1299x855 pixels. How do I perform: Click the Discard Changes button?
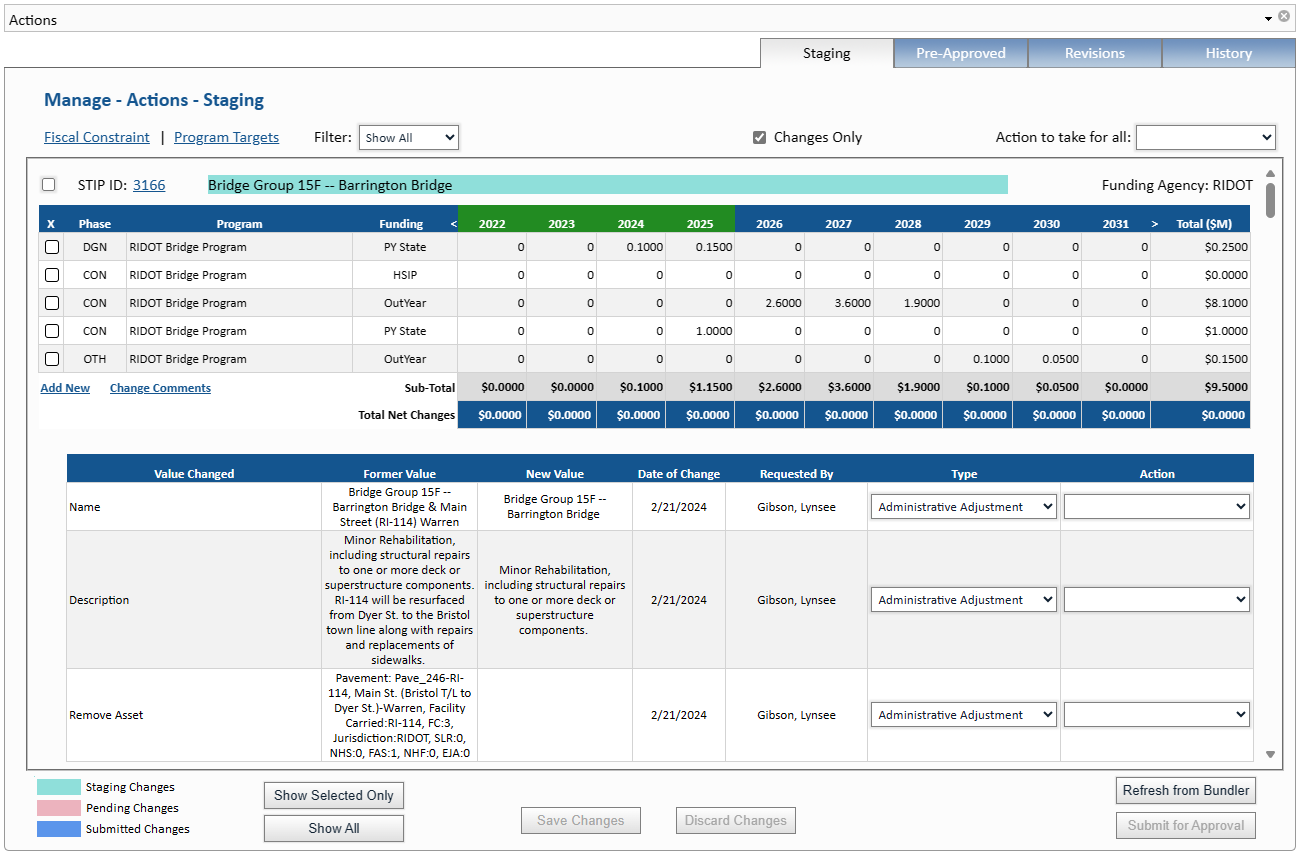[736, 821]
